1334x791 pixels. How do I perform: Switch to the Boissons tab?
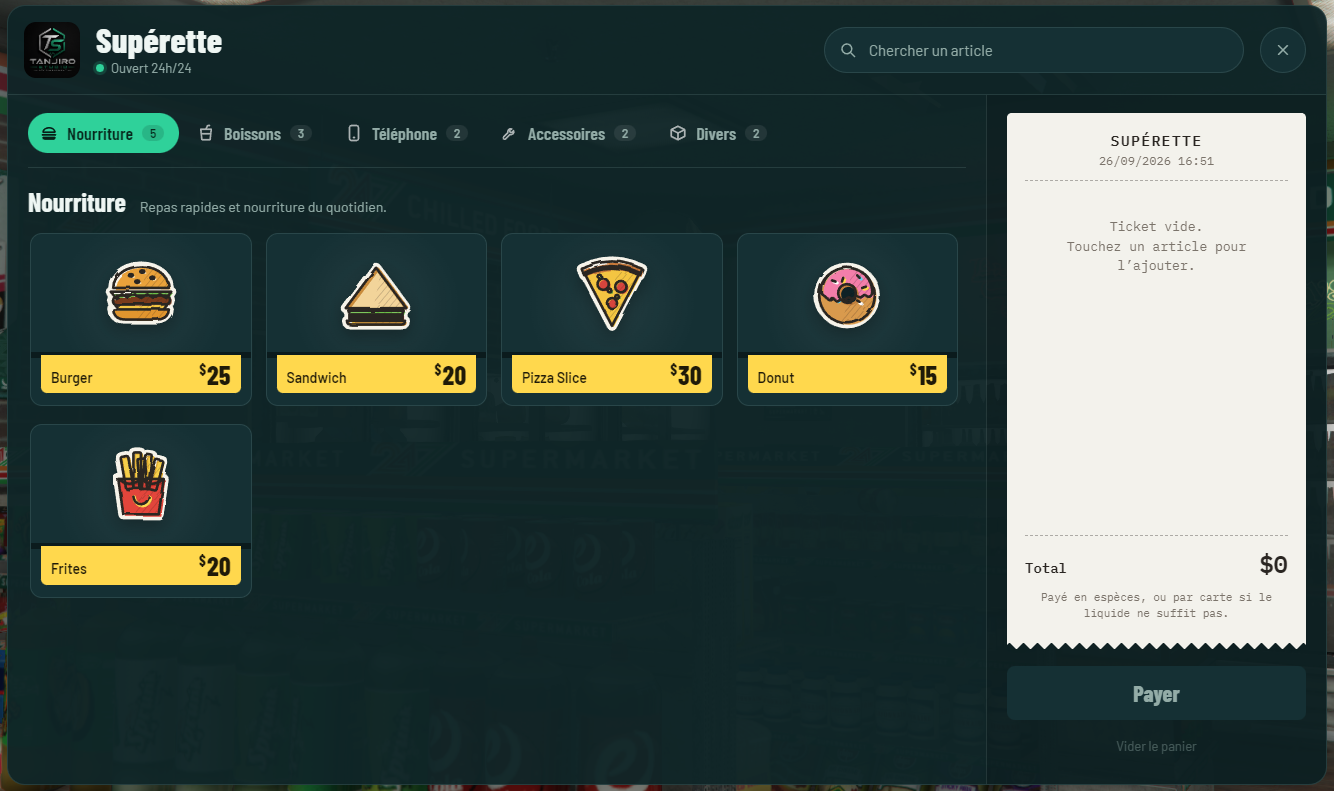pyautogui.click(x=255, y=134)
